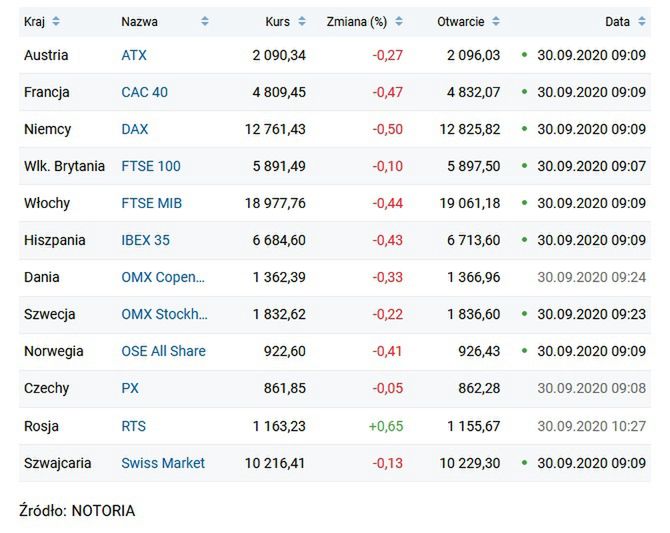Open the ATX index link
Image resolution: width=670 pixels, height=533 pixels.
pyautogui.click(x=134, y=55)
